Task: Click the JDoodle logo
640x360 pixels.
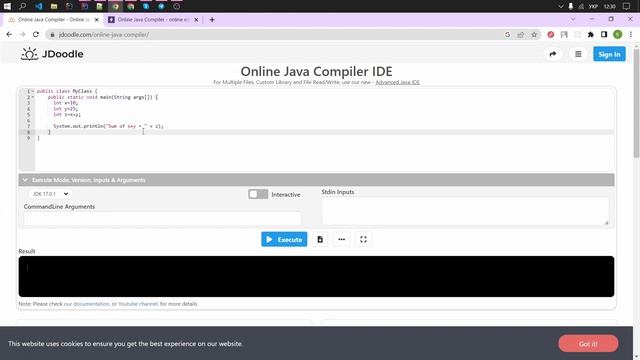Action: pyautogui.click(x=52, y=54)
